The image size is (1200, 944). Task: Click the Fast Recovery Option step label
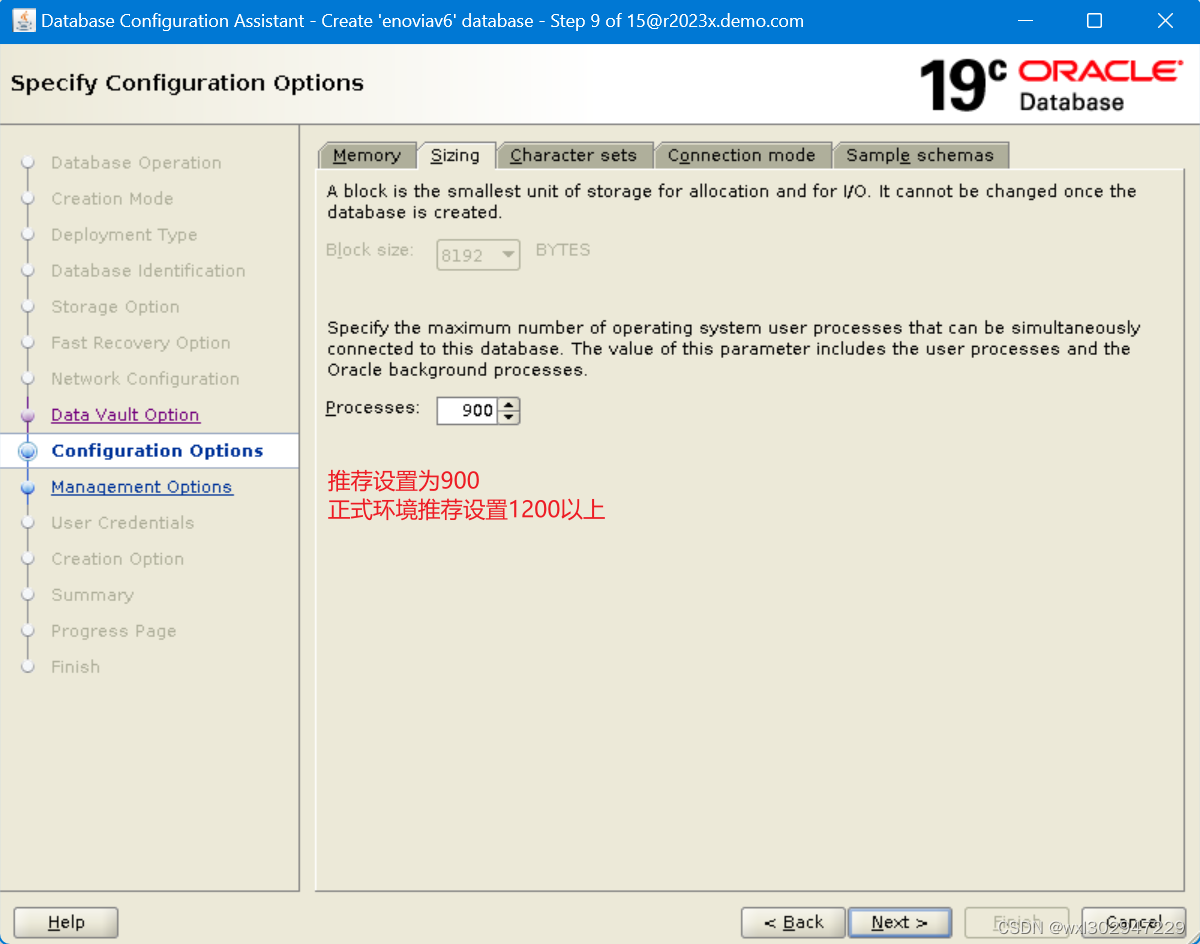pos(141,343)
